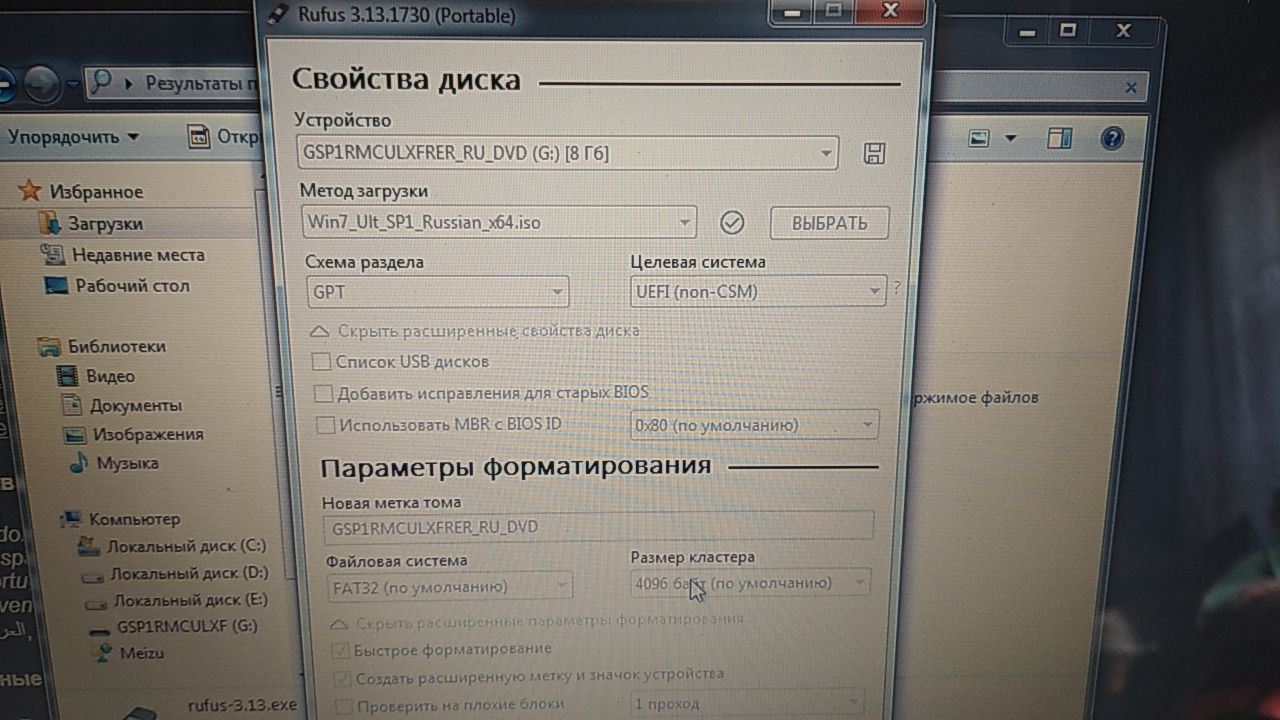The width and height of the screenshot is (1280, 720).
Task: Click the ISO checksum checkmark icon
Action: [x=732, y=222]
